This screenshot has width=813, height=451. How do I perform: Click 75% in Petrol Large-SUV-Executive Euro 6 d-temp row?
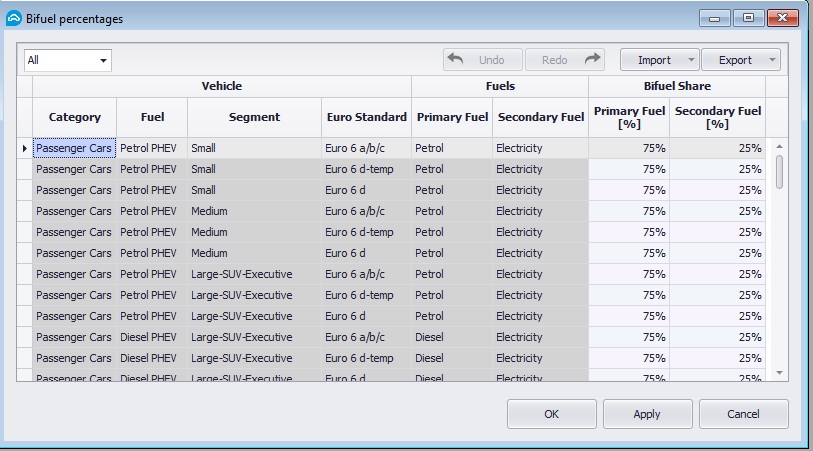[x=629, y=295]
